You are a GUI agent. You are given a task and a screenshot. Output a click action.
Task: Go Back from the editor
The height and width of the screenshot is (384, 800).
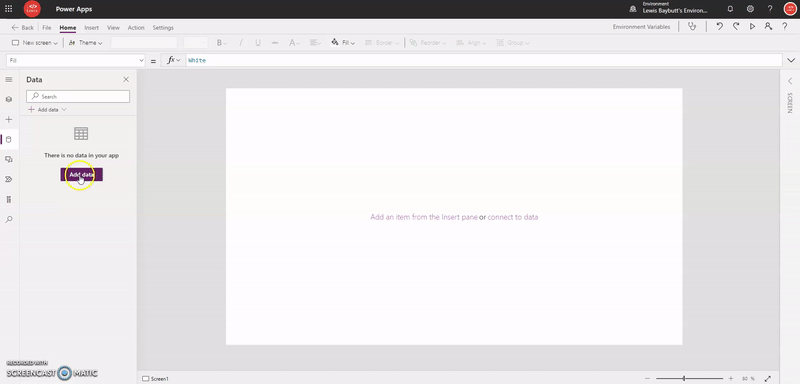click(x=23, y=28)
